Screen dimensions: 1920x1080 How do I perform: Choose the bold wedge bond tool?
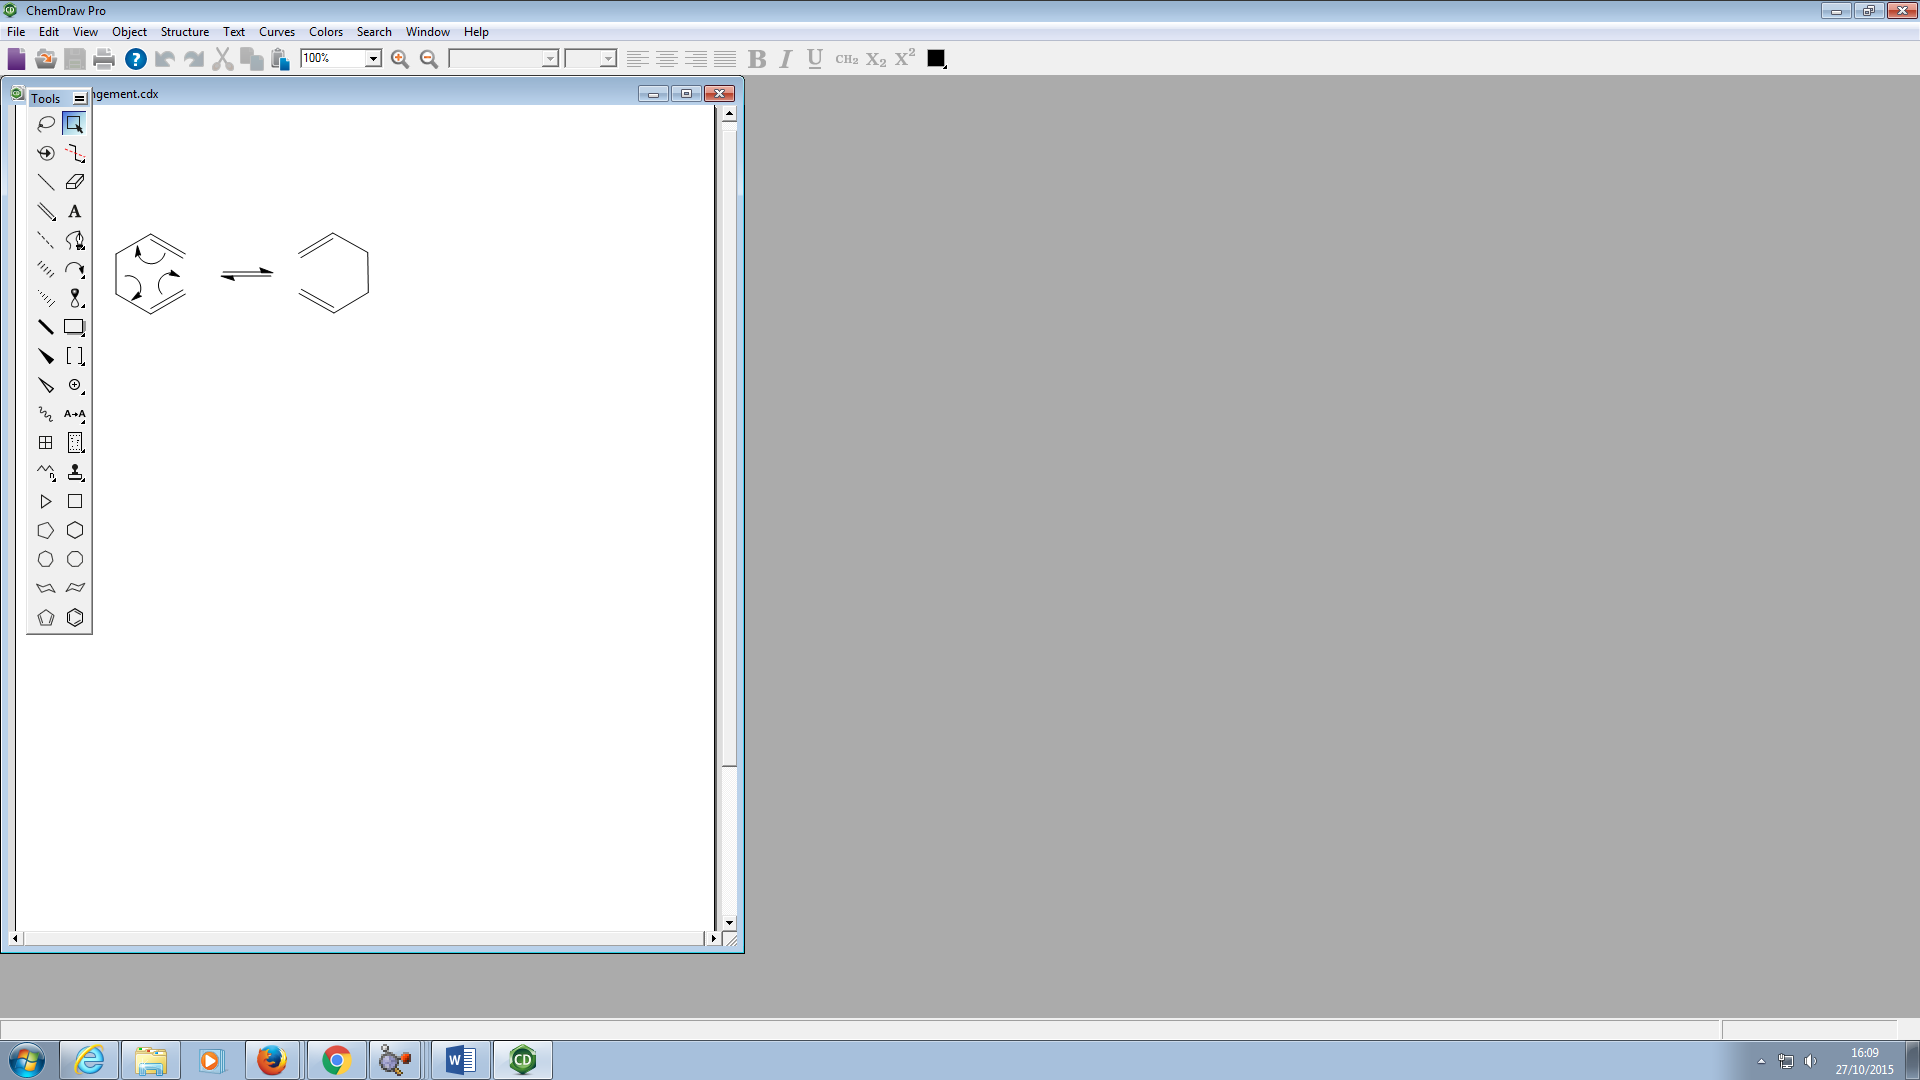click(x=46, y=356)
